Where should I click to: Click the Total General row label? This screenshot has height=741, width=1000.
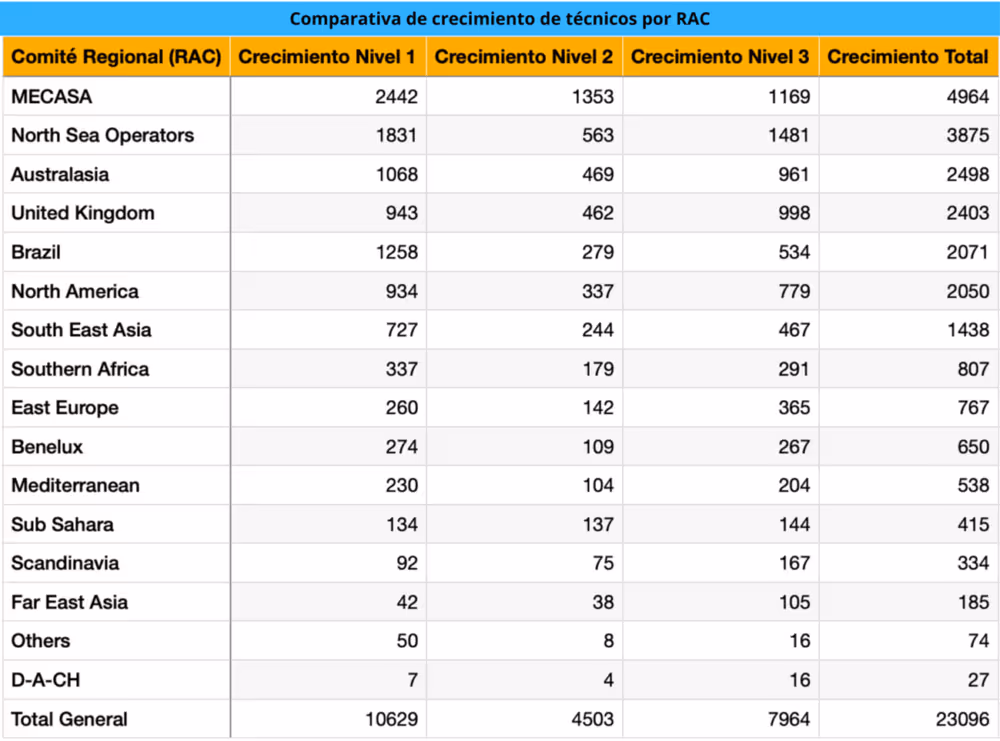pyautogui.click(x=70, y=719)
